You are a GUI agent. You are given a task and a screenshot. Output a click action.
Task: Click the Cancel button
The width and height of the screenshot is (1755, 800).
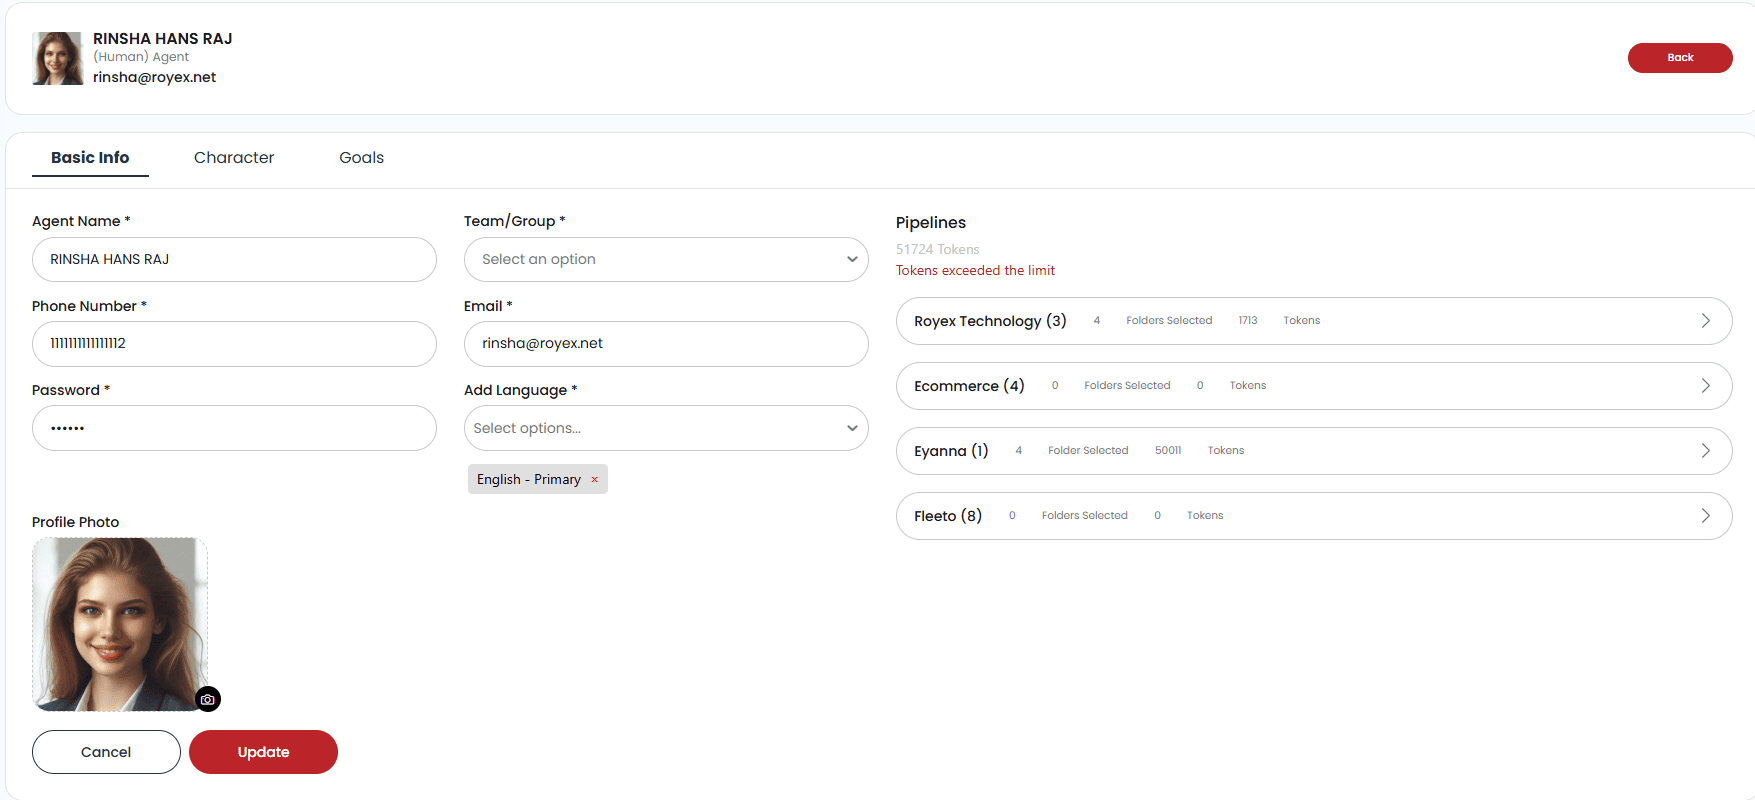point(106,752)
